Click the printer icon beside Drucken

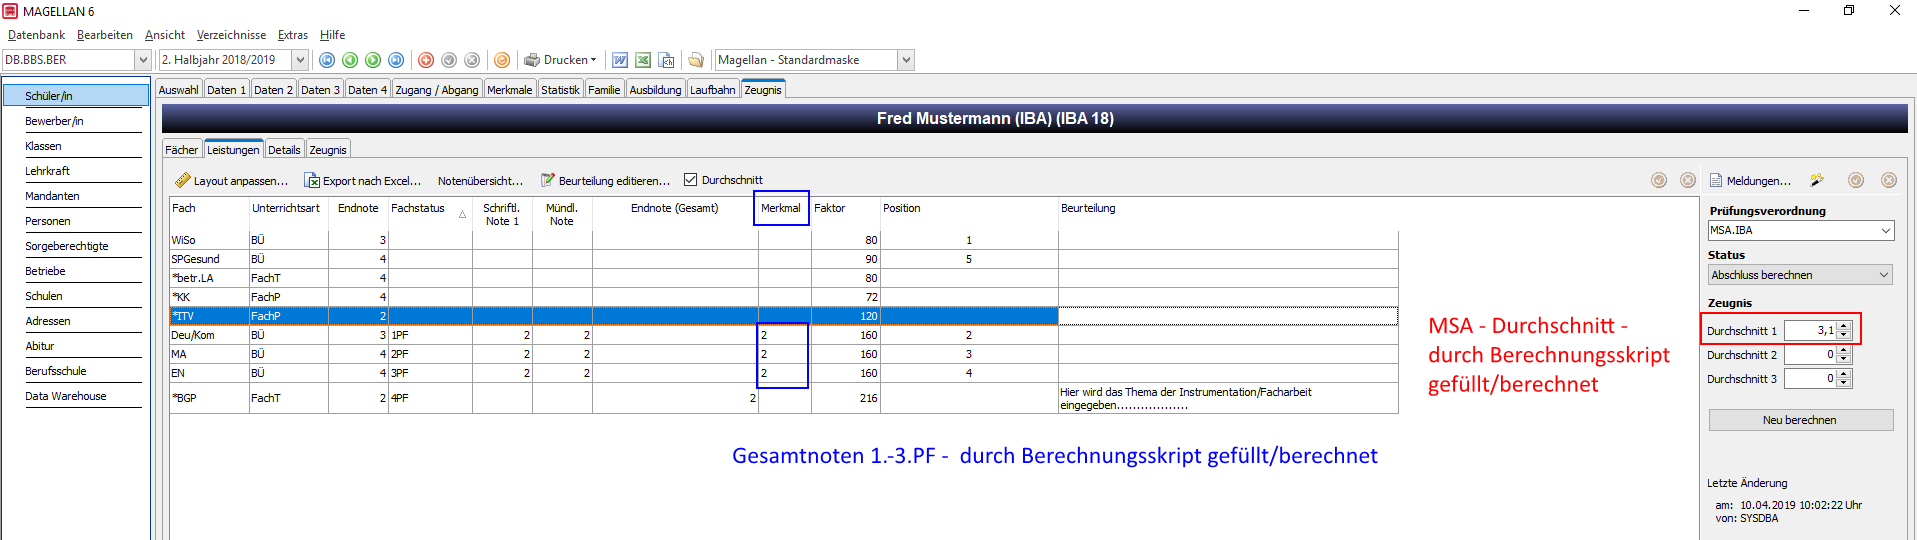click(532, 60)
